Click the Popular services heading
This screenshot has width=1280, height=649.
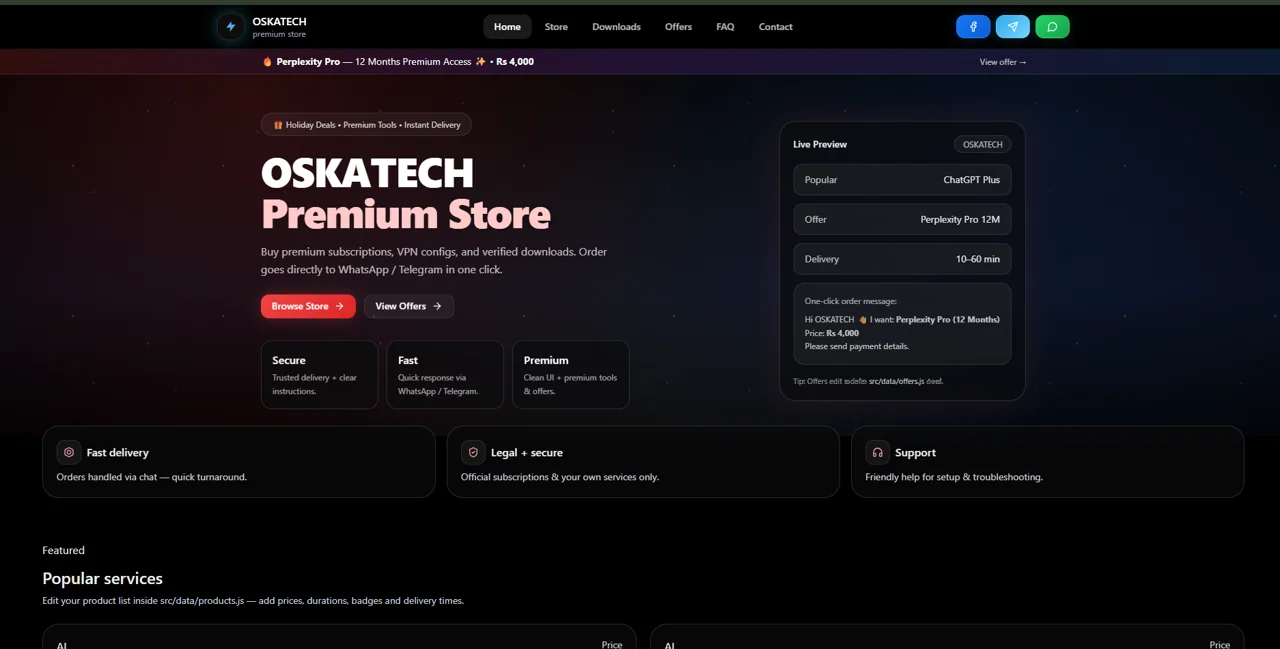click(x=102, y=578)
